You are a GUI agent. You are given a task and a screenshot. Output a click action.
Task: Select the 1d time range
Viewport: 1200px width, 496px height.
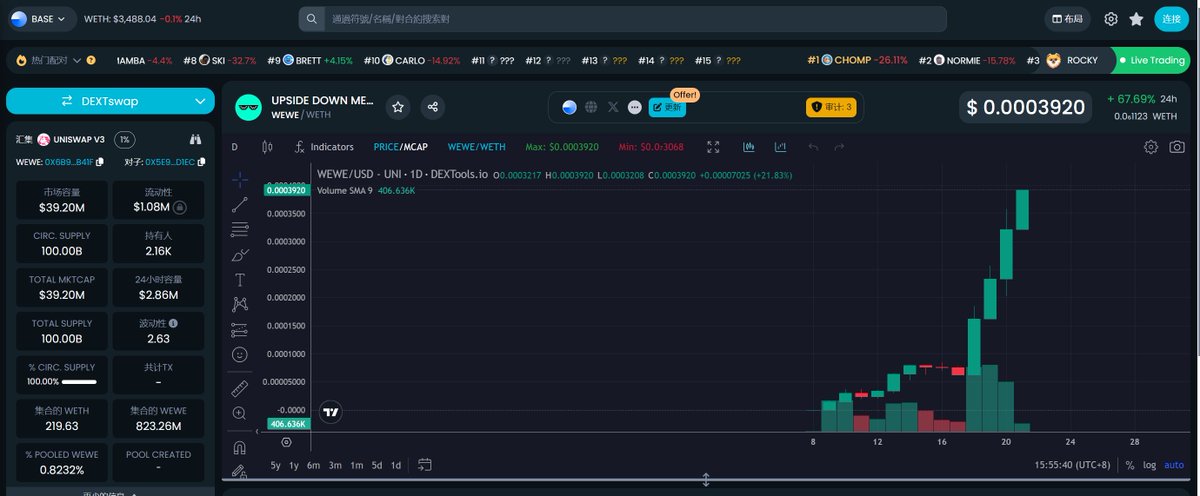(396, 465)
